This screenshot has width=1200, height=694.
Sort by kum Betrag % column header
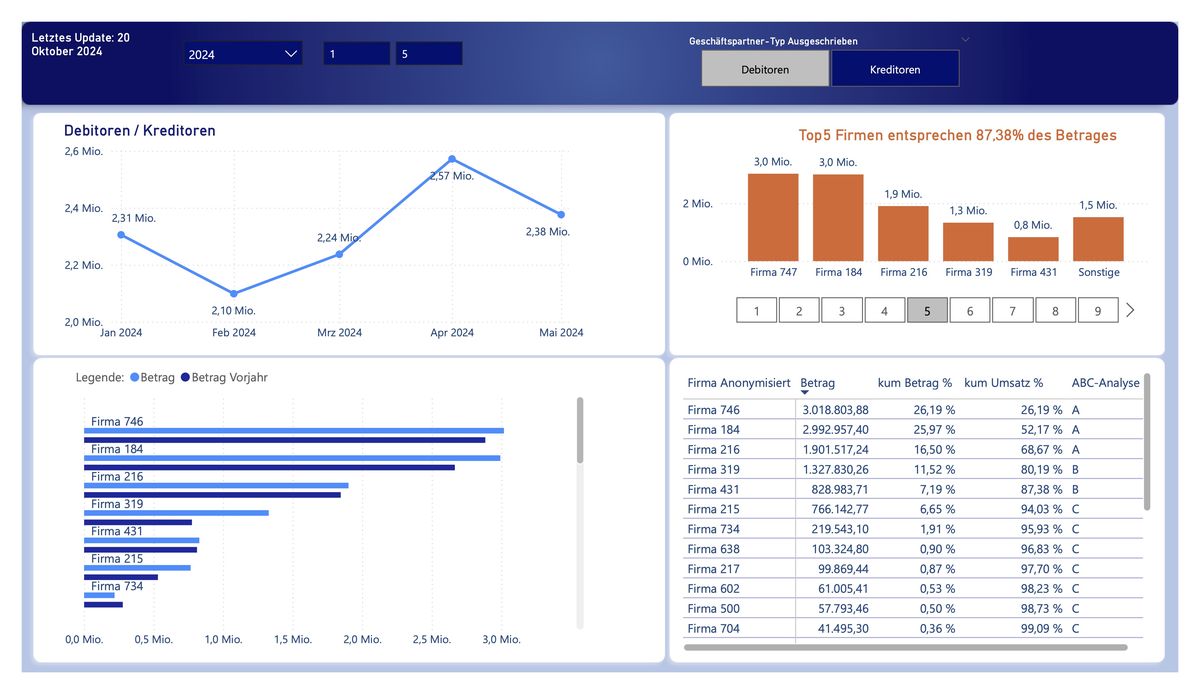pos(915,383)
